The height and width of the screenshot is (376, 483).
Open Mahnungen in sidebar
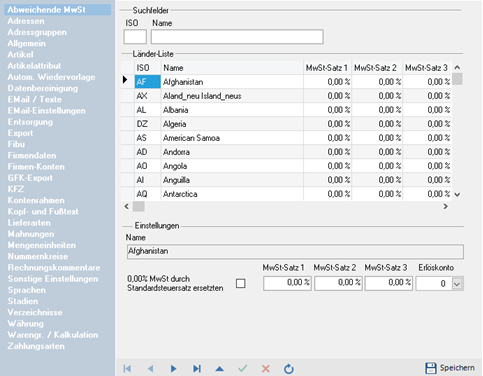(31, 234)
